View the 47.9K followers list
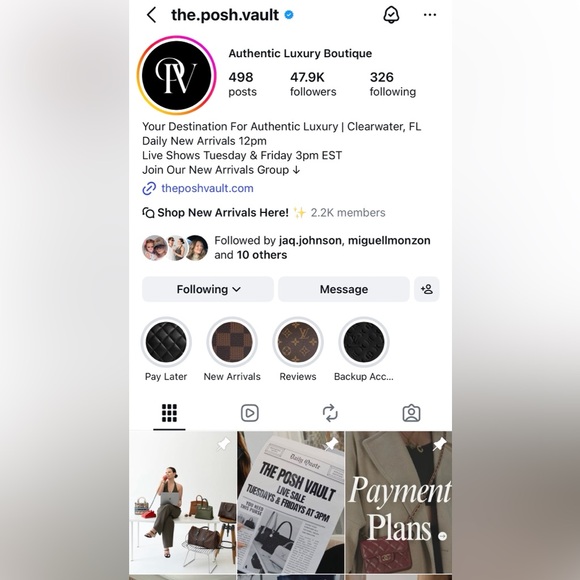The image size is (580, 580). point(313,84)
